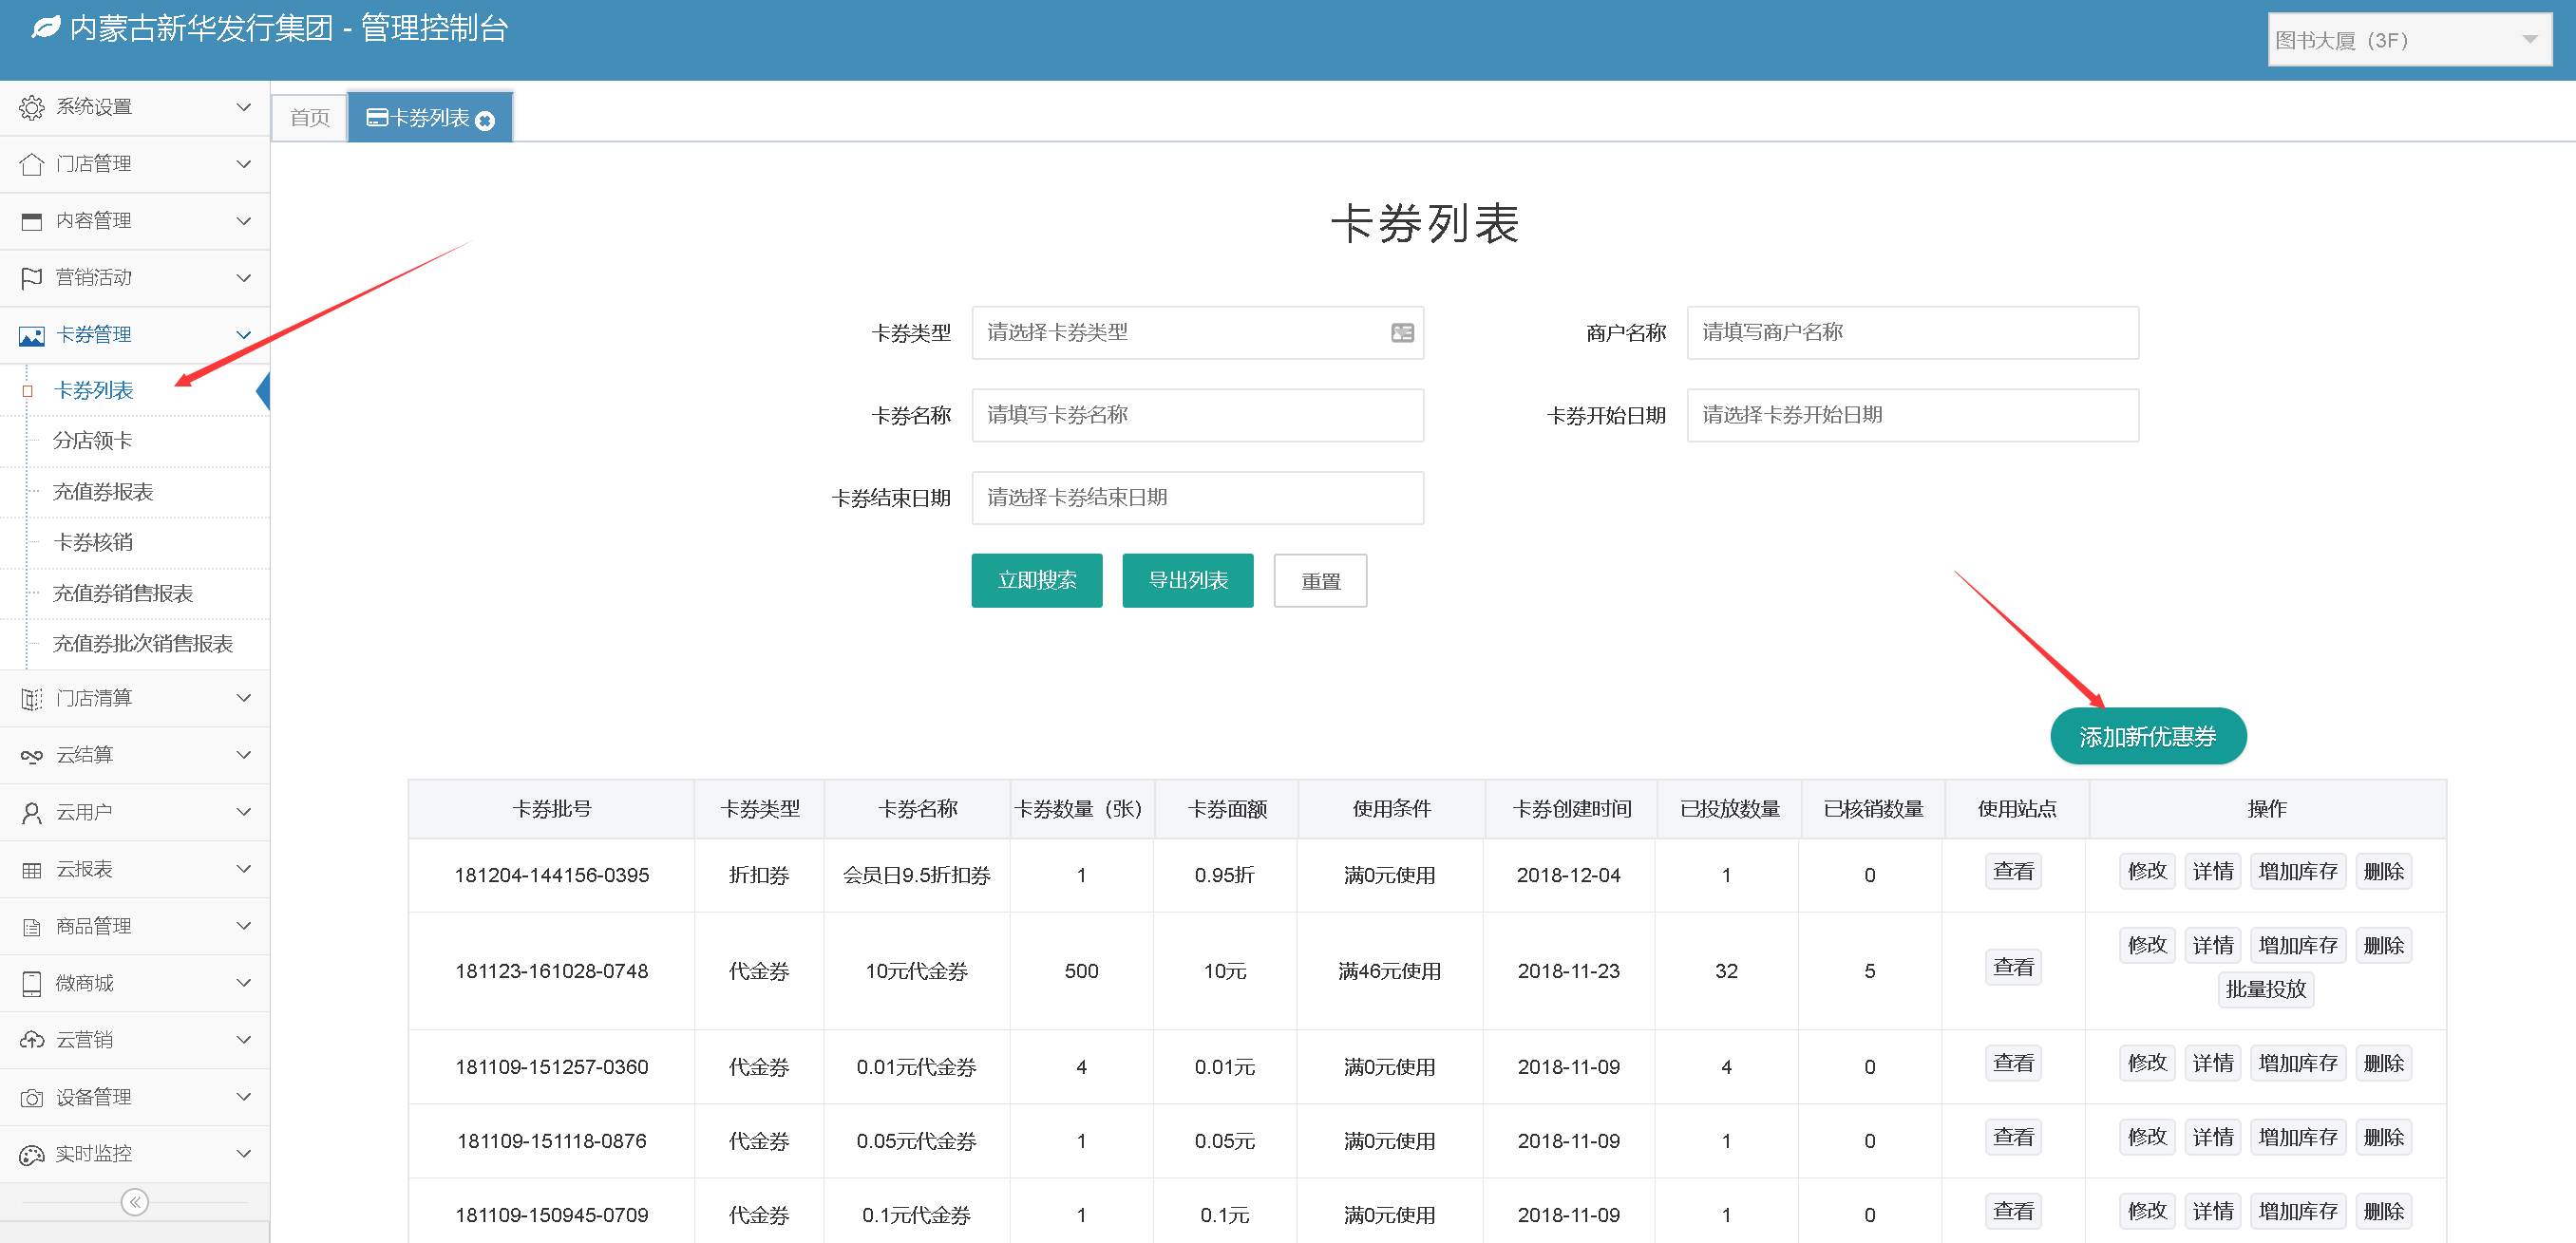Click the card icon in coupon type field
Screen dimensions: 2576x1243
pyautogui.click(x=1402, y=333)
